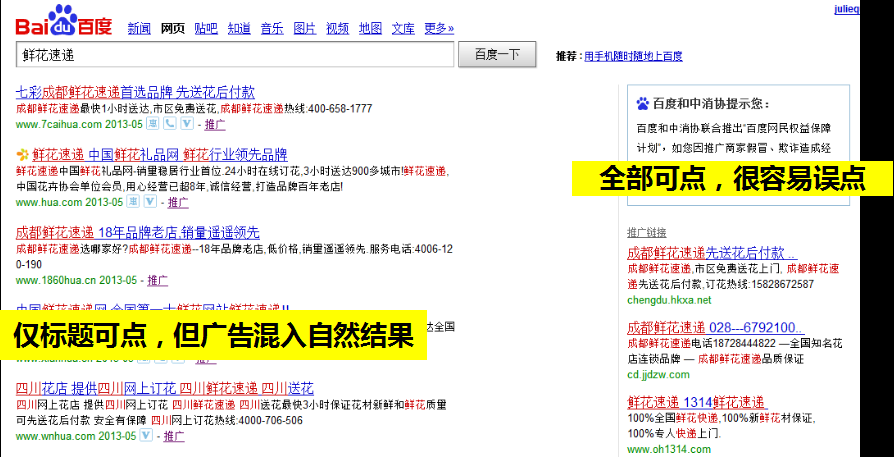894x457 pixels.
Task: Open the 用手机随时随地上百度 recommendation link
Action: (x=633, y=56)
